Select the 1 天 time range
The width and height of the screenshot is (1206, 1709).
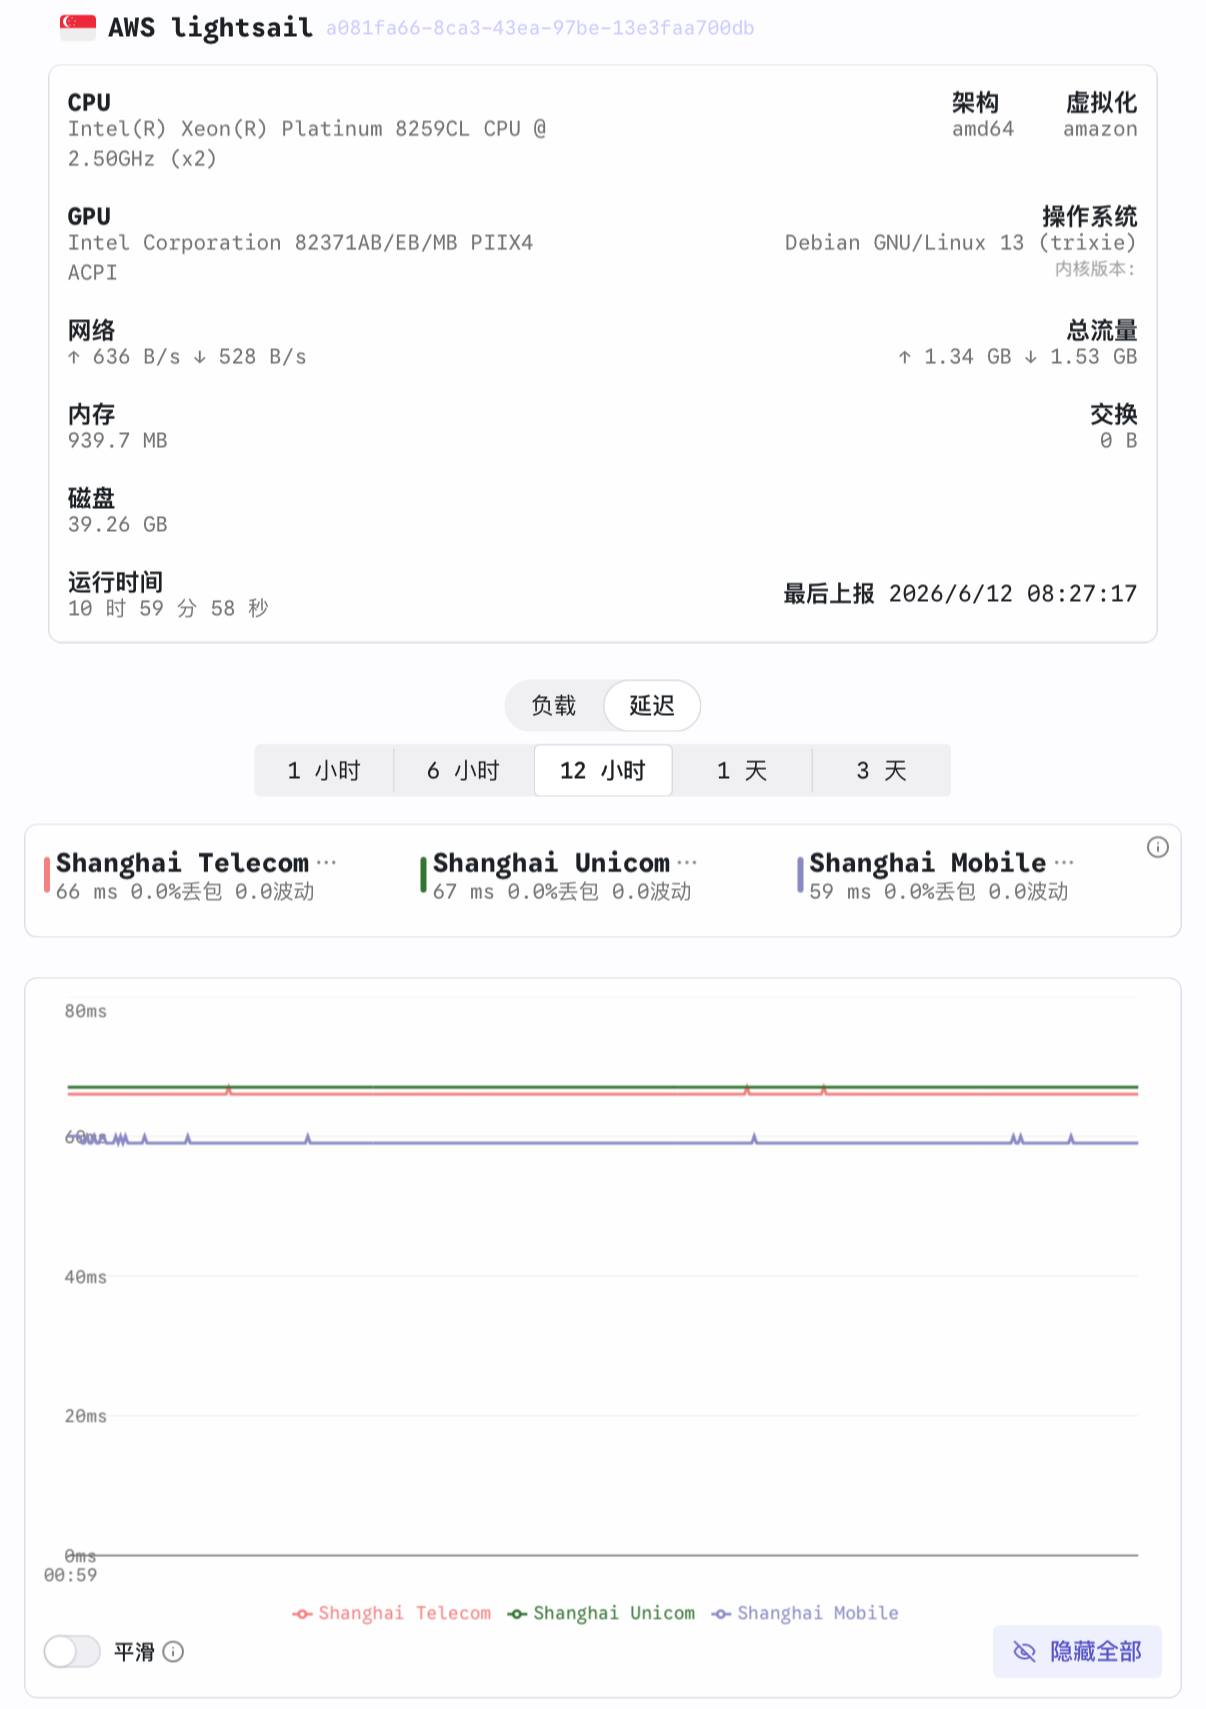(742, 771)
